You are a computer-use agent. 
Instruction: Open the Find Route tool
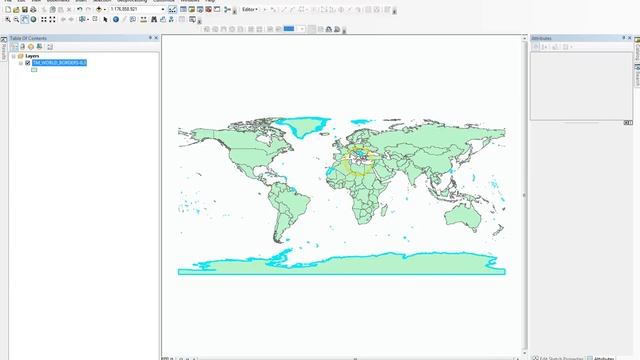pyautogui.click(x=163, y=19)
